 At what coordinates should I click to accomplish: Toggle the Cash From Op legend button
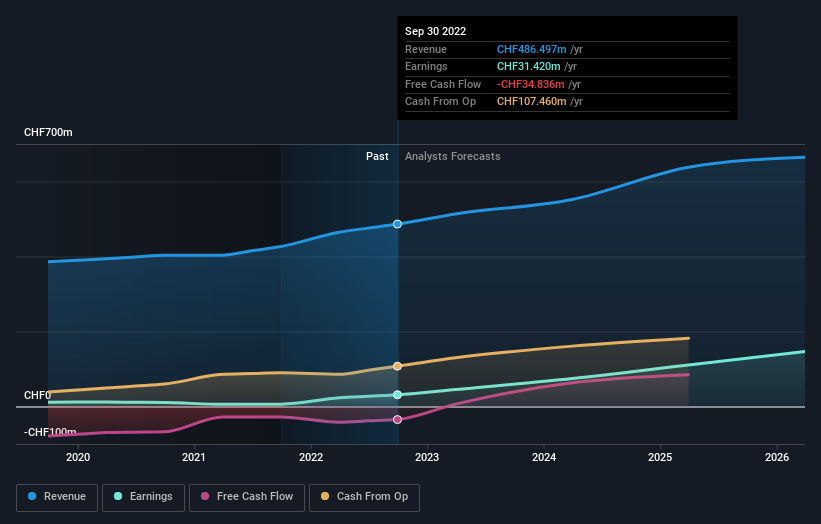pos(364,497)
